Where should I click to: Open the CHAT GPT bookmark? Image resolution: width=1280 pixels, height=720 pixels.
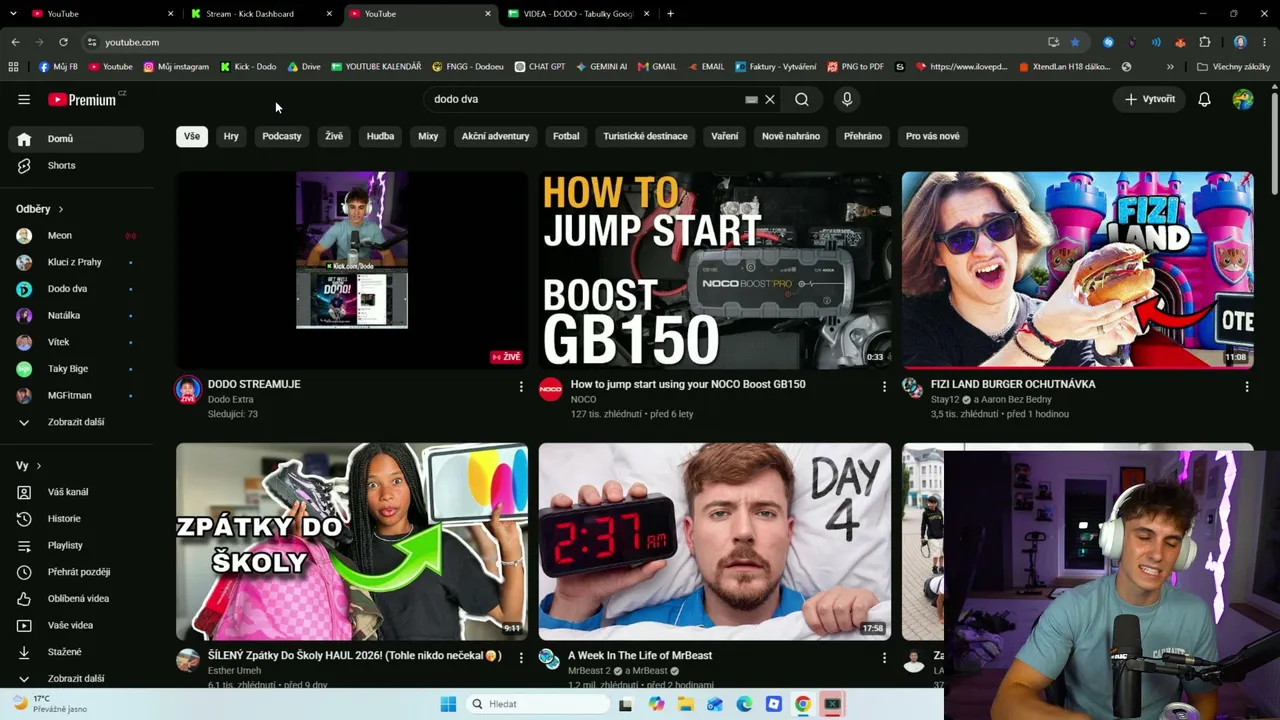[x=540, y=67]
